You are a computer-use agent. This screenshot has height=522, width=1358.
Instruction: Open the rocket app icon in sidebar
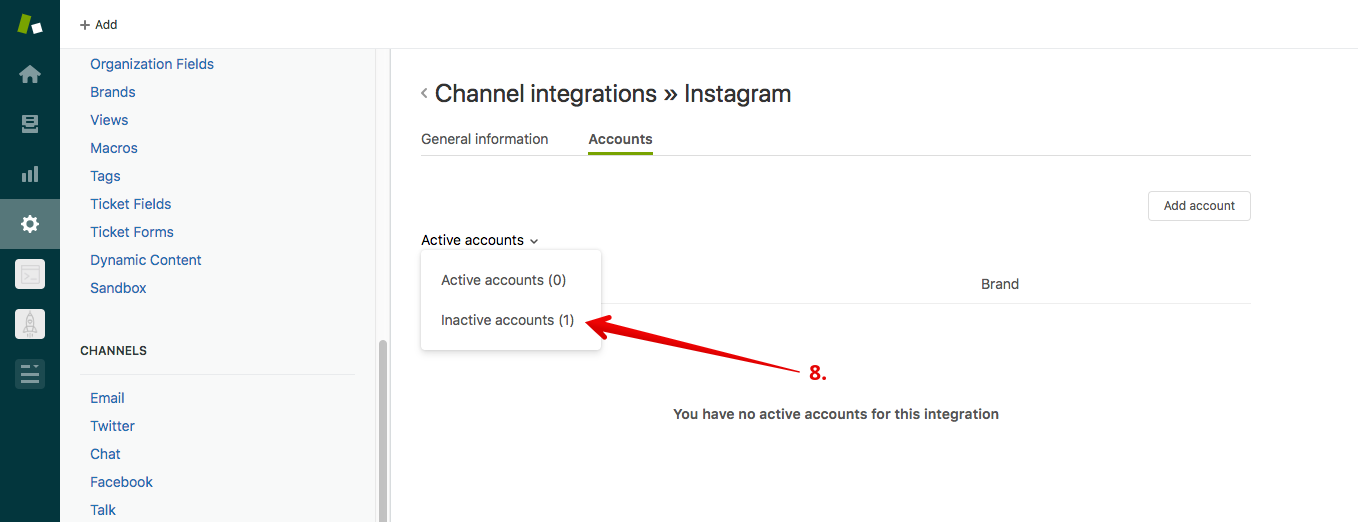coord(30,324)
